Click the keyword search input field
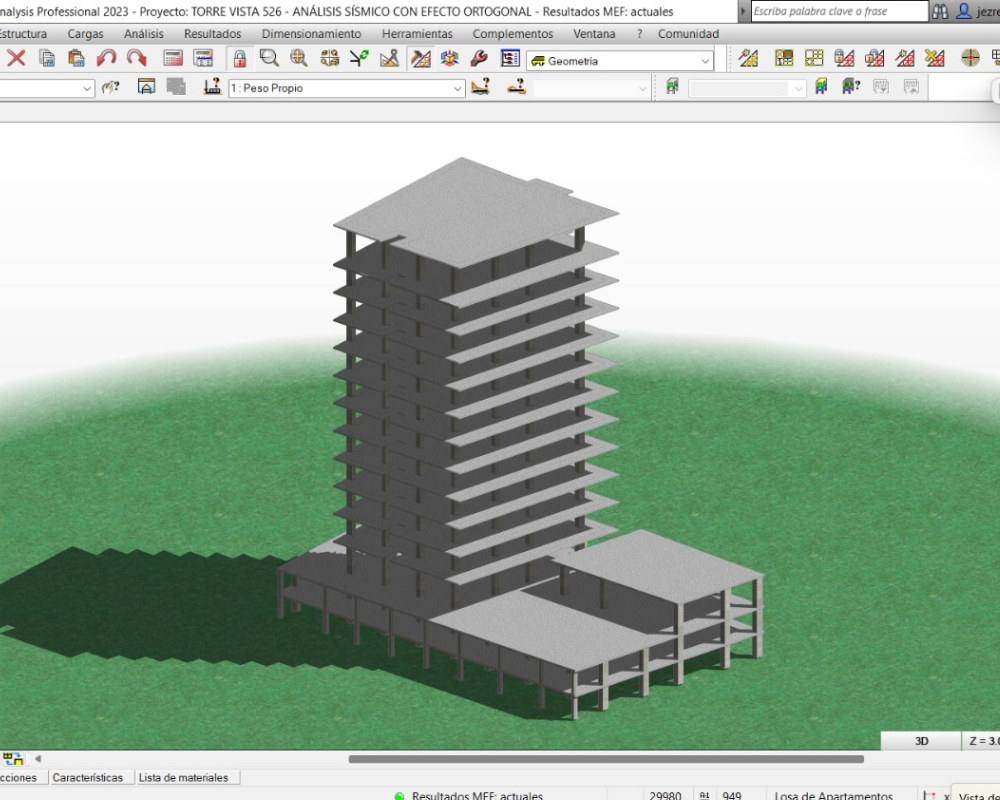Screen dimensions: 1000x800 click(x=839, y=12)
